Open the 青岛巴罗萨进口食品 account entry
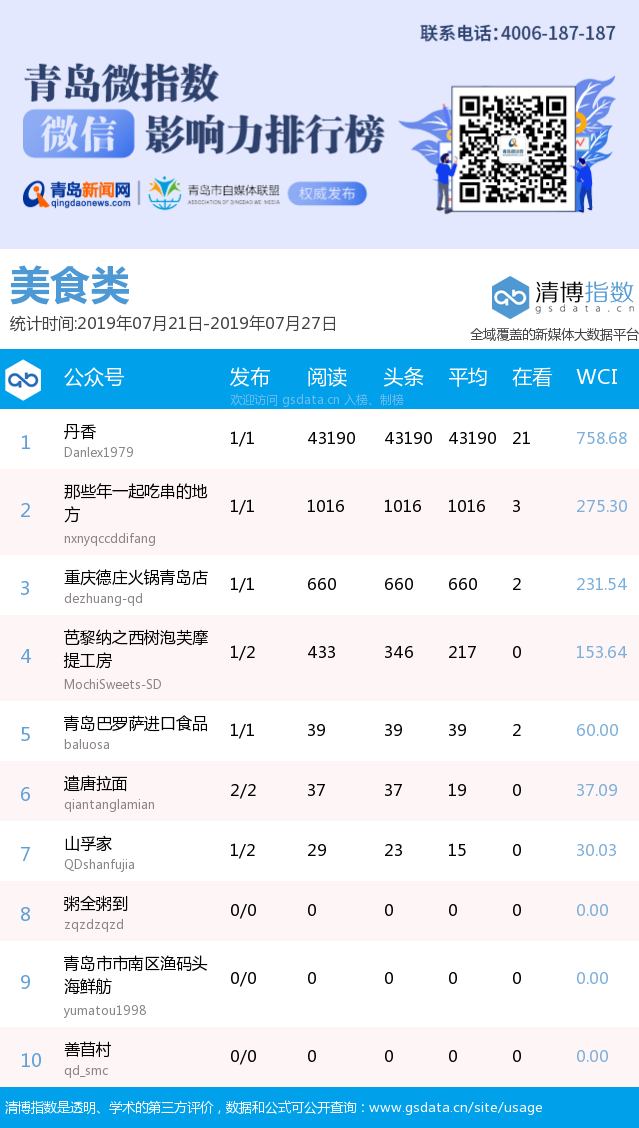This screenshot has width=639, height=1128. (x=136, y=723)
